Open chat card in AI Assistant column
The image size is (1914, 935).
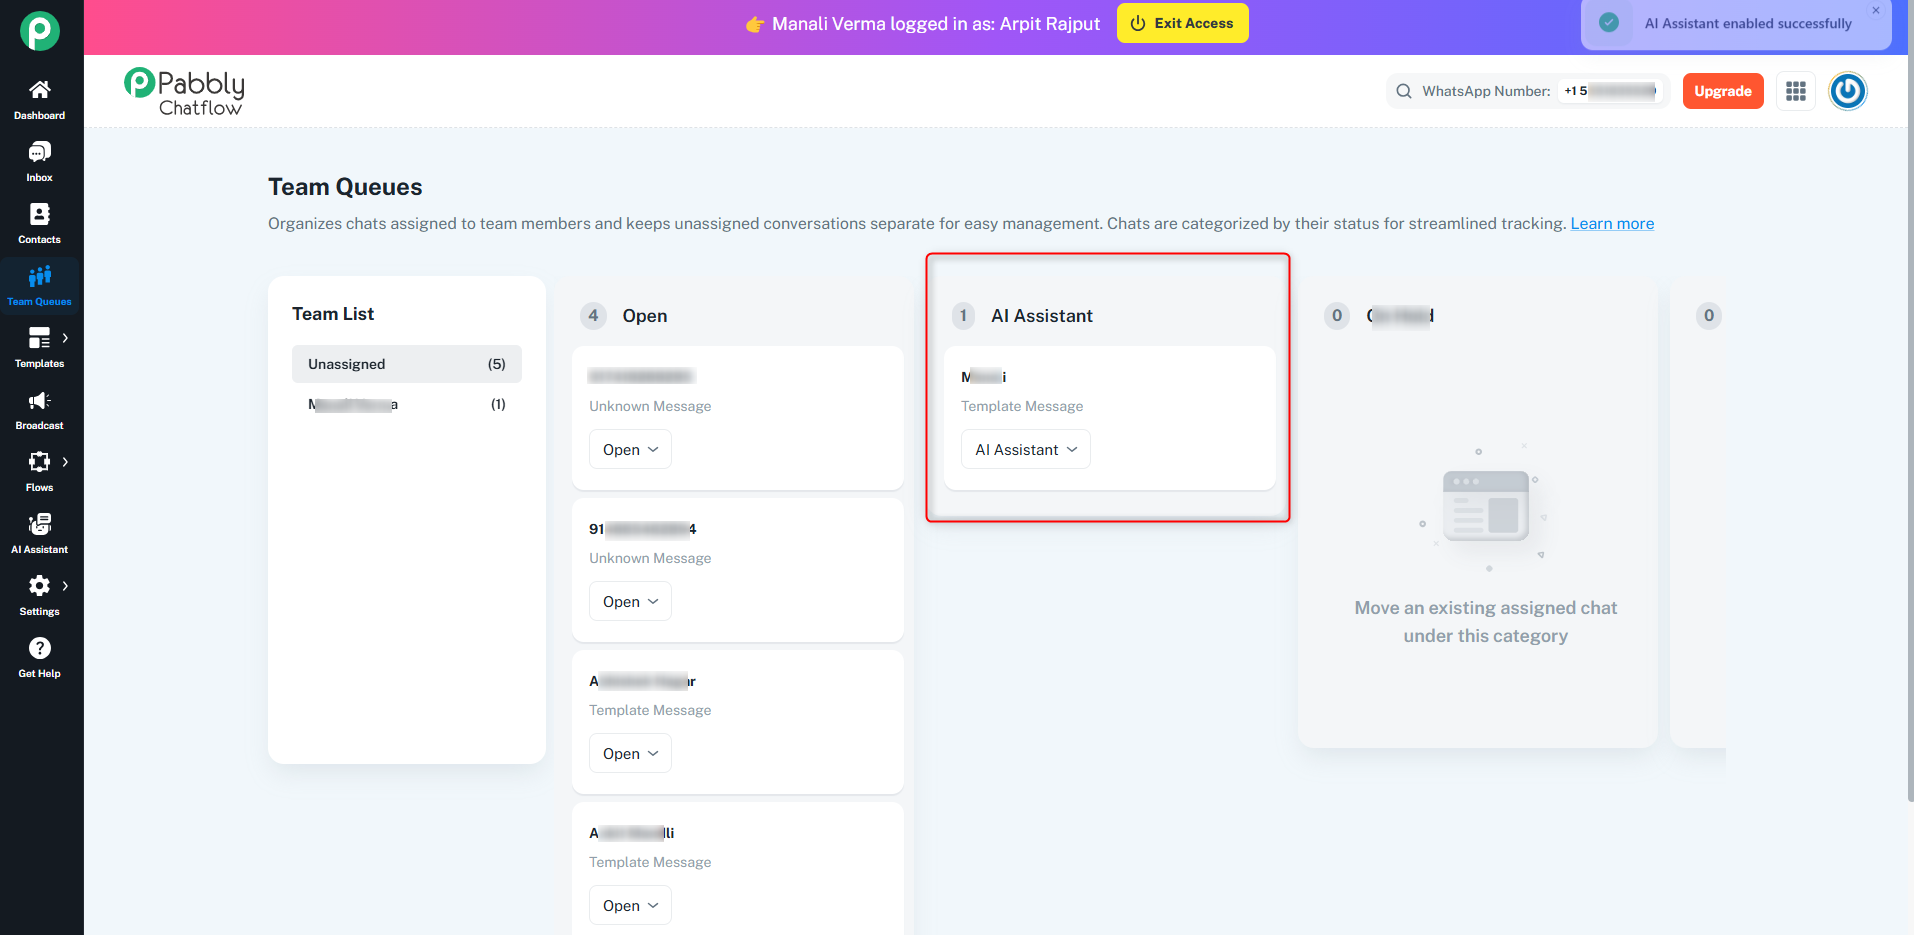coord(1110,418)
